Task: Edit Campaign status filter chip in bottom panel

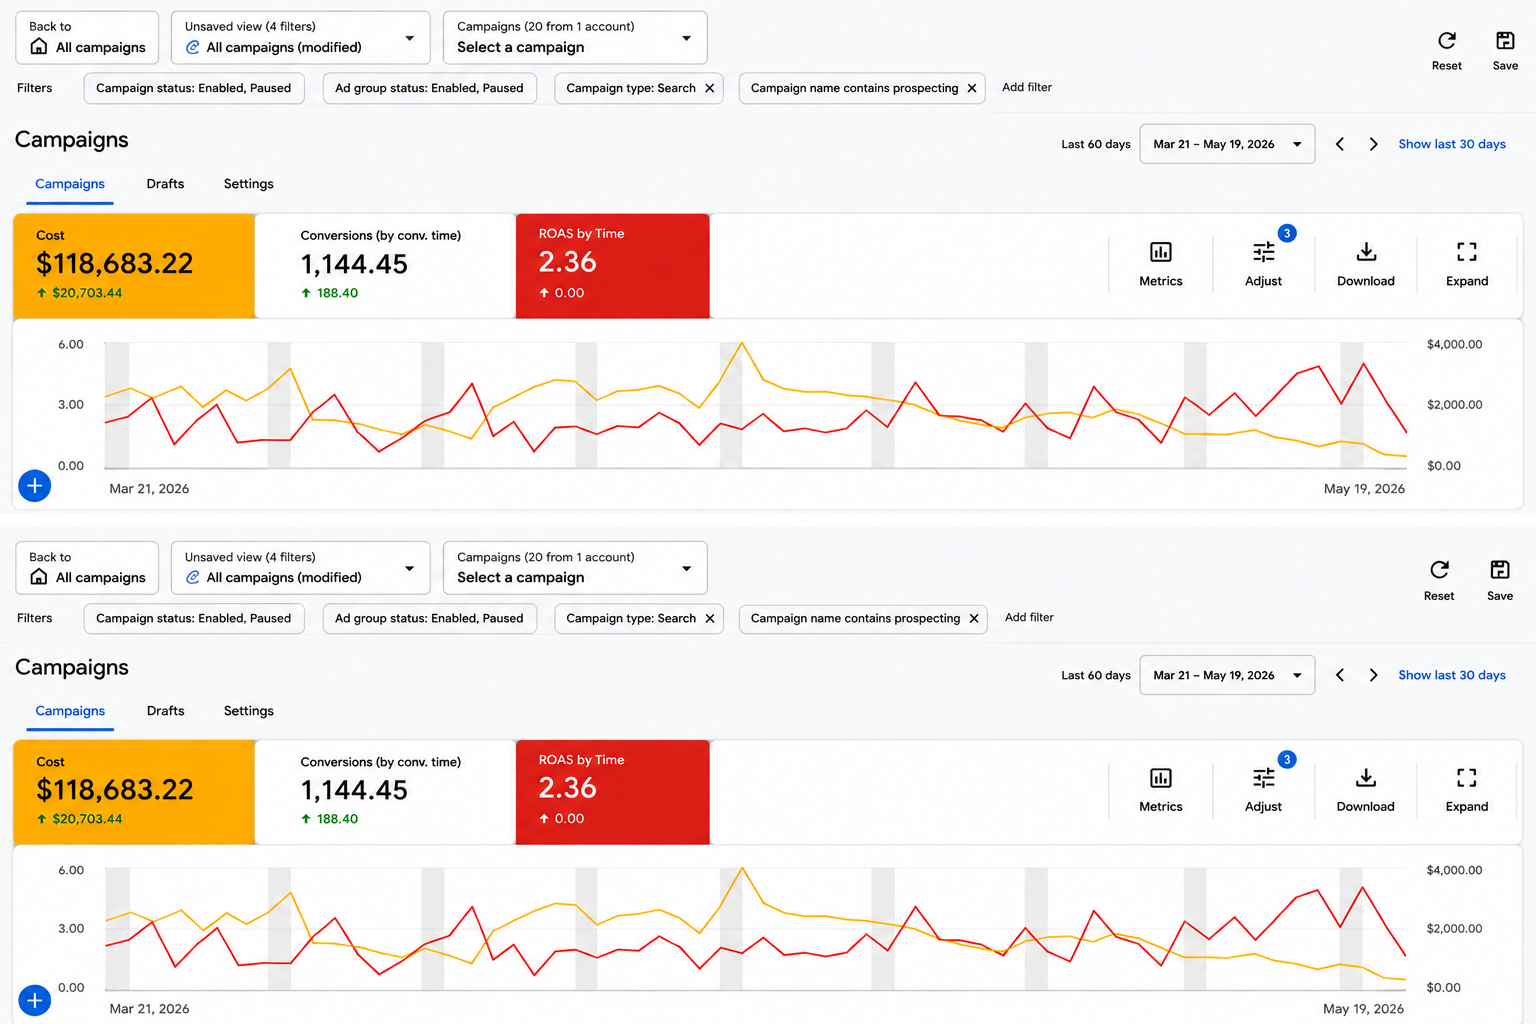Action: coord(194,618)
